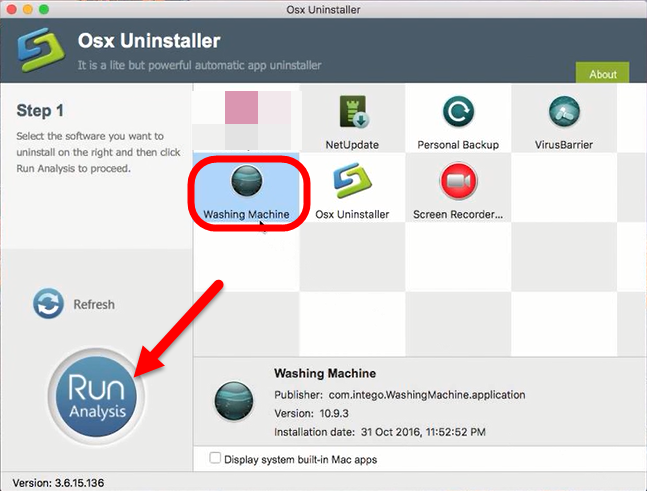Select the Screen Recorder app icon
Viewport: 647px width, 491px height.
pos(458,182)
